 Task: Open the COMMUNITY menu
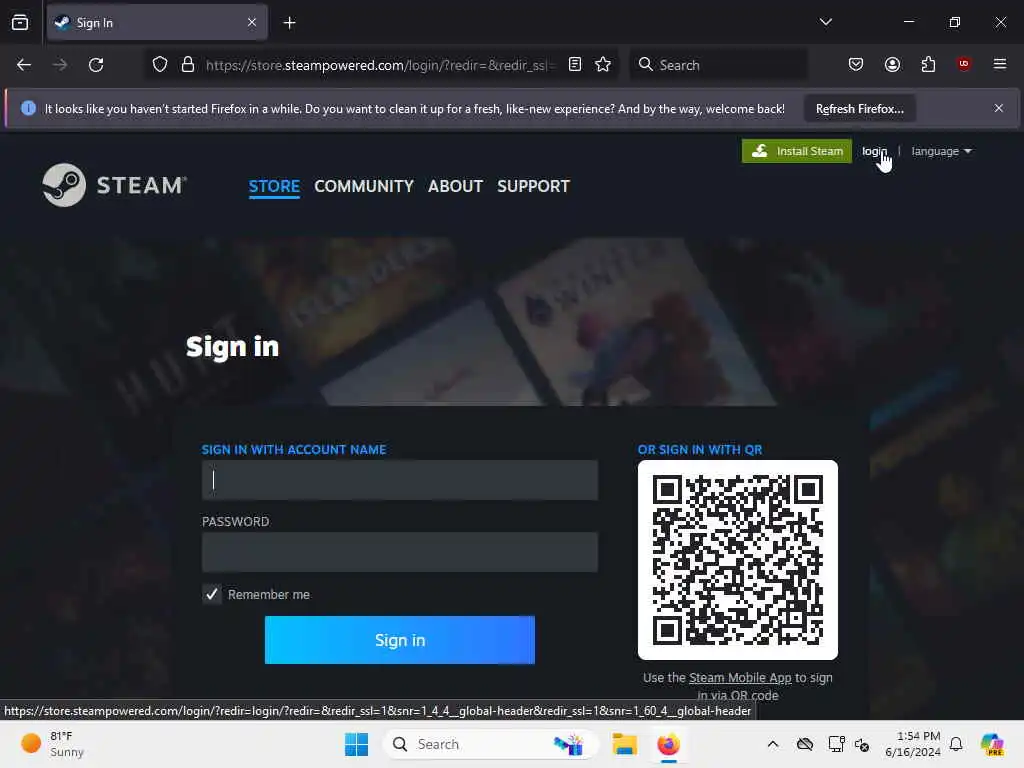364,186
